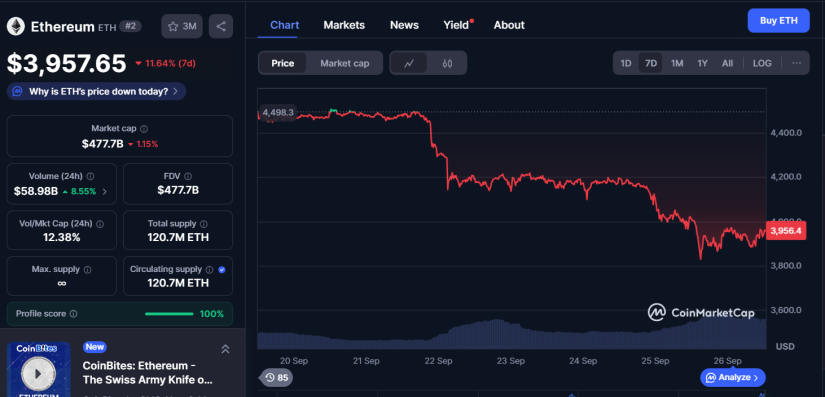Select Market cap chart toggle
This screenshot has width=825, height=397.
(345, 64)
